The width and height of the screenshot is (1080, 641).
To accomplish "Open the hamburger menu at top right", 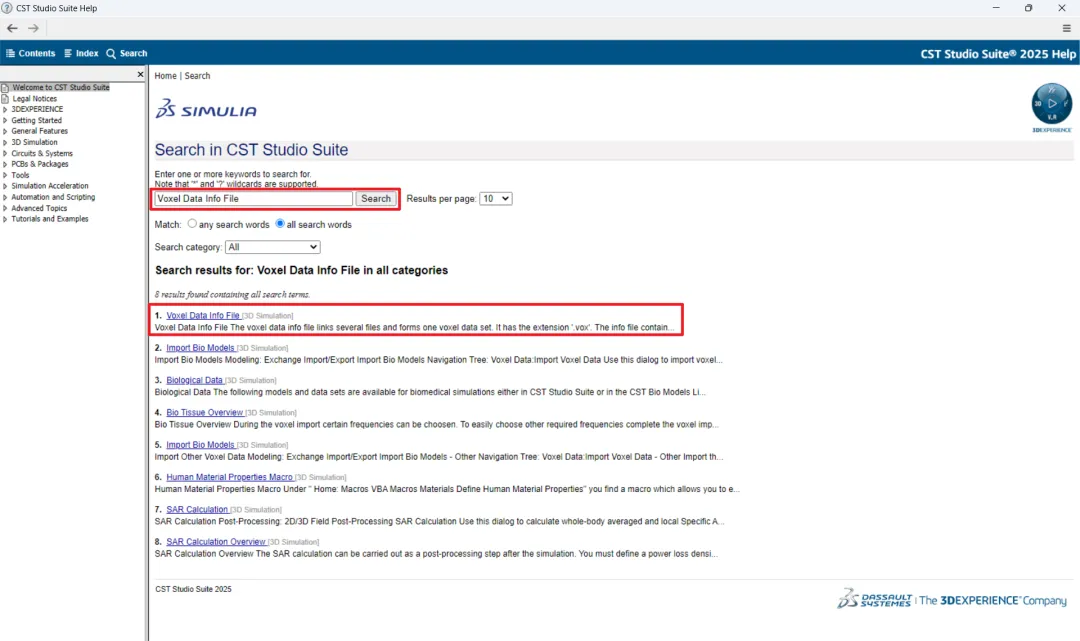I will point(1066,28).
